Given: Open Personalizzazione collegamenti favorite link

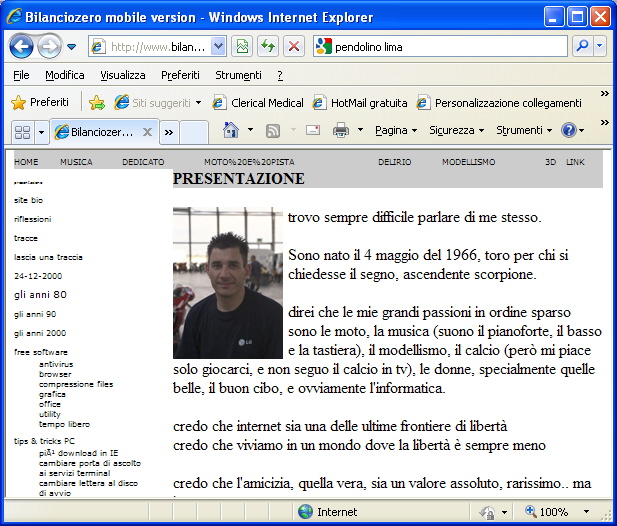Looking at the screenshot, I should click(499, 103).
